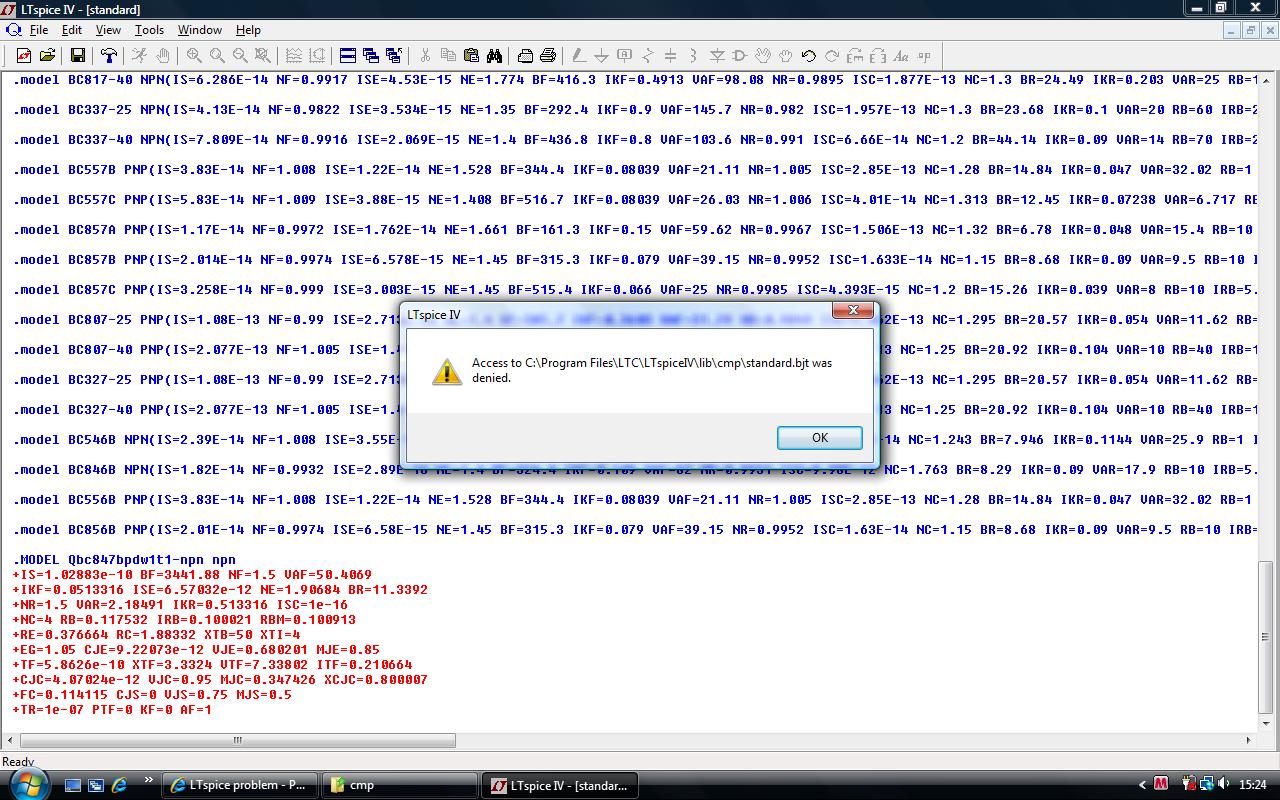Viewport: 1280px width, 800px height.
Task: Close the LTspice IV error dialog
Action: (x=853, y=311)
